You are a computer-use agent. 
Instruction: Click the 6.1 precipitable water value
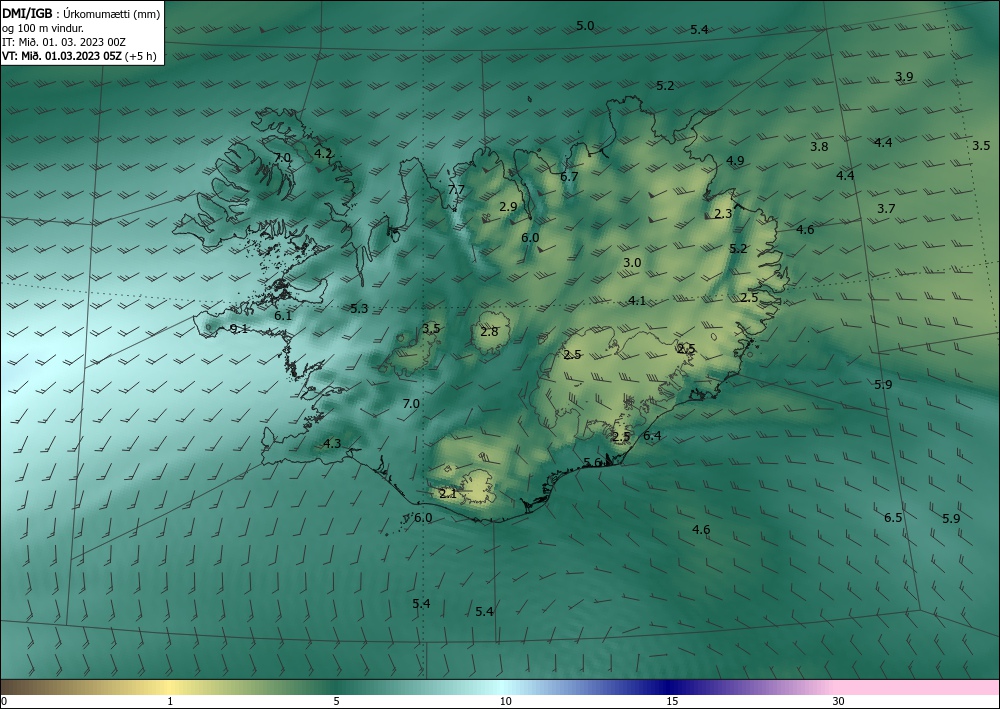click(283, 316)
